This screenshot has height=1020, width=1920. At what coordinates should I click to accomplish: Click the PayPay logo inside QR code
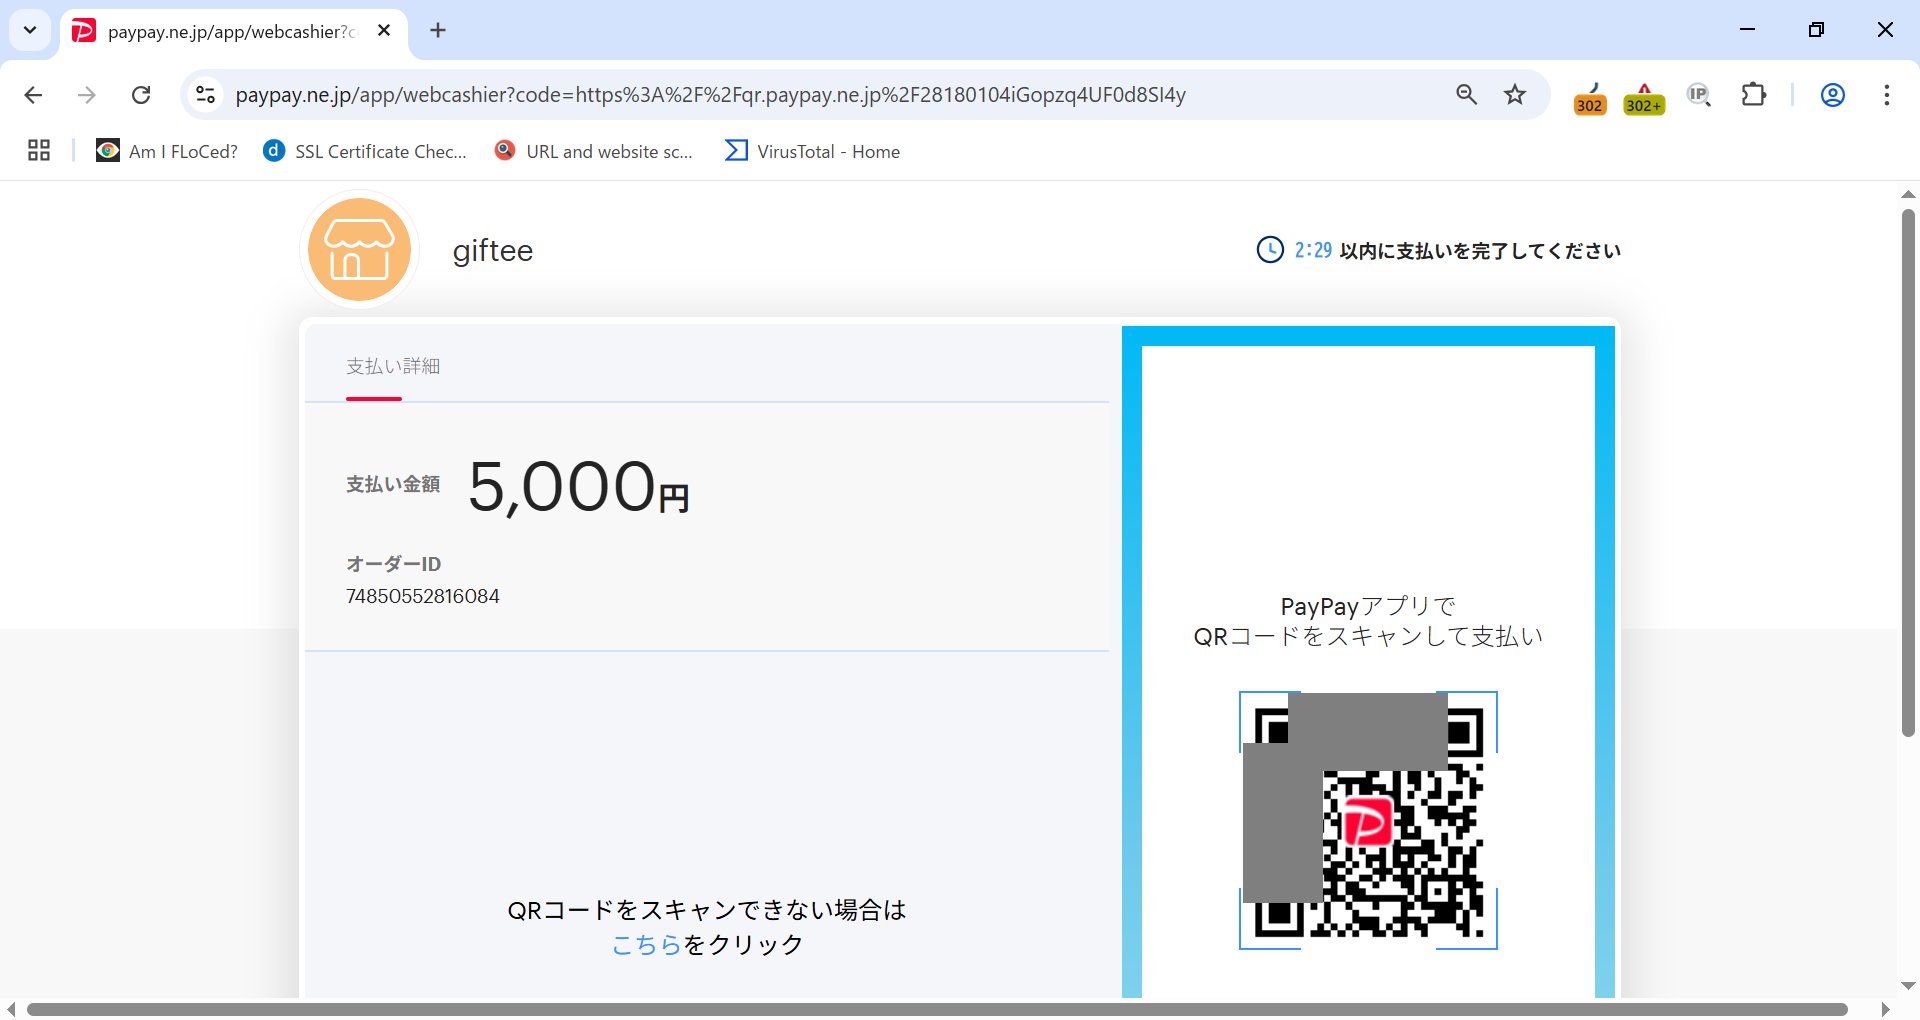click(x=1366, y=823)
